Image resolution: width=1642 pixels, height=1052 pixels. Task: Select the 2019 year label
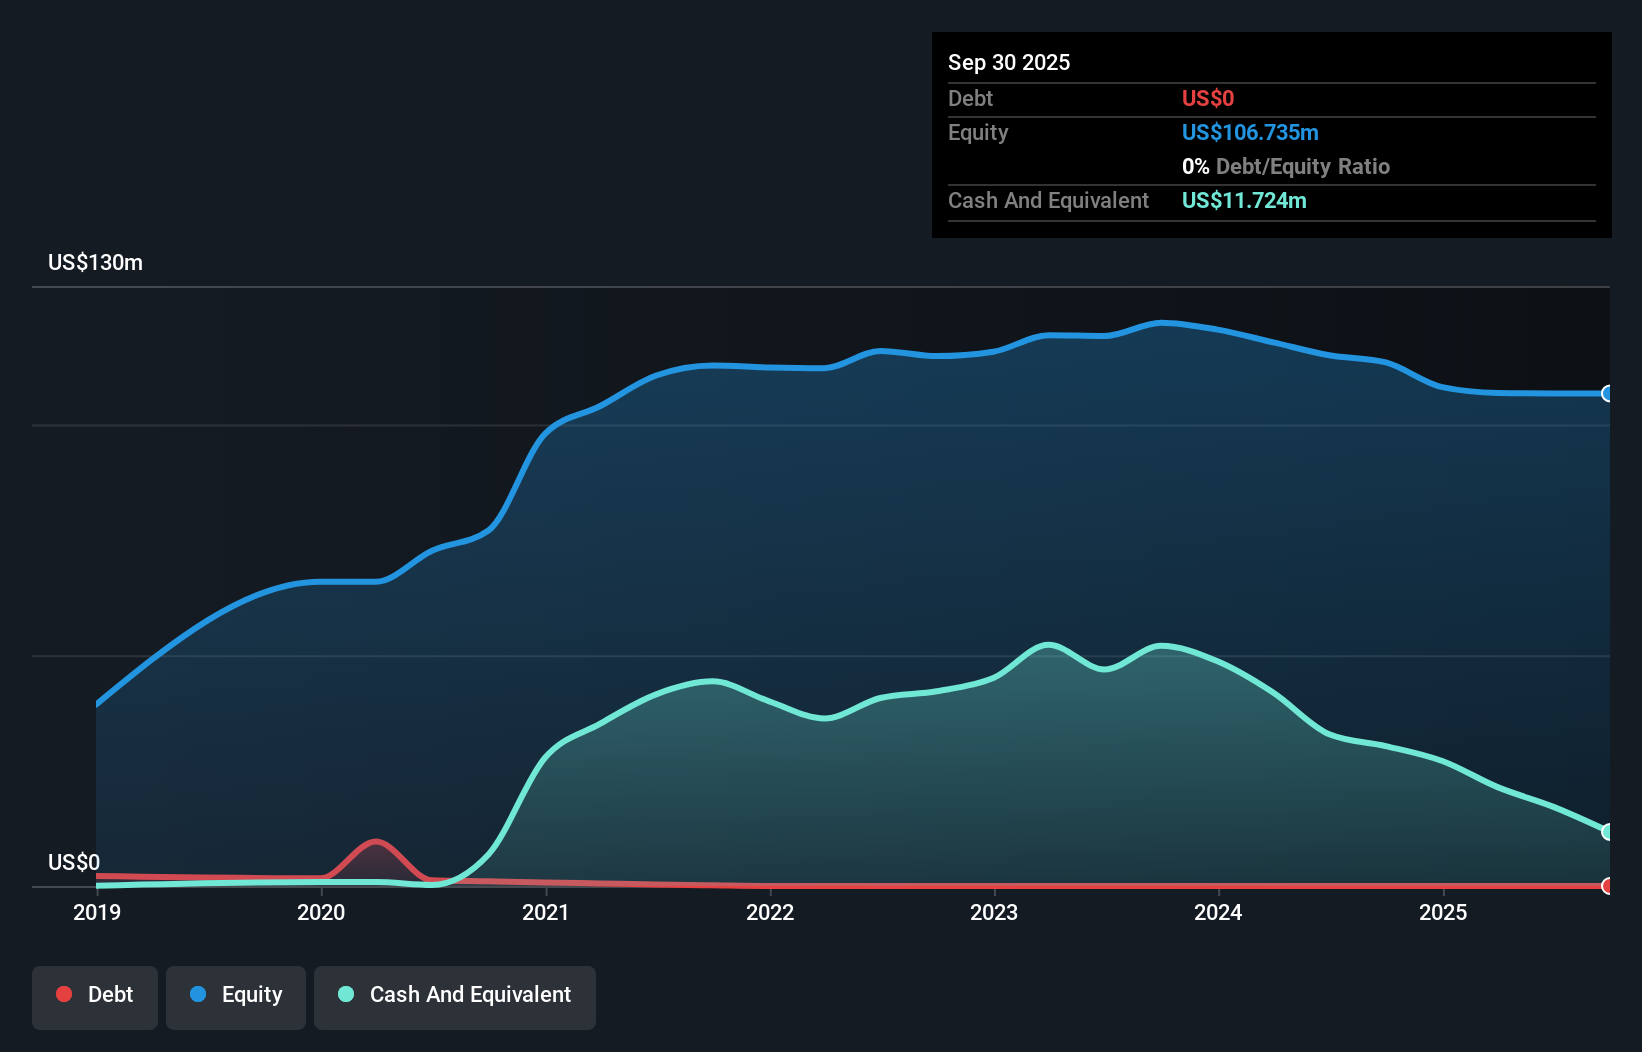(96, 912)
